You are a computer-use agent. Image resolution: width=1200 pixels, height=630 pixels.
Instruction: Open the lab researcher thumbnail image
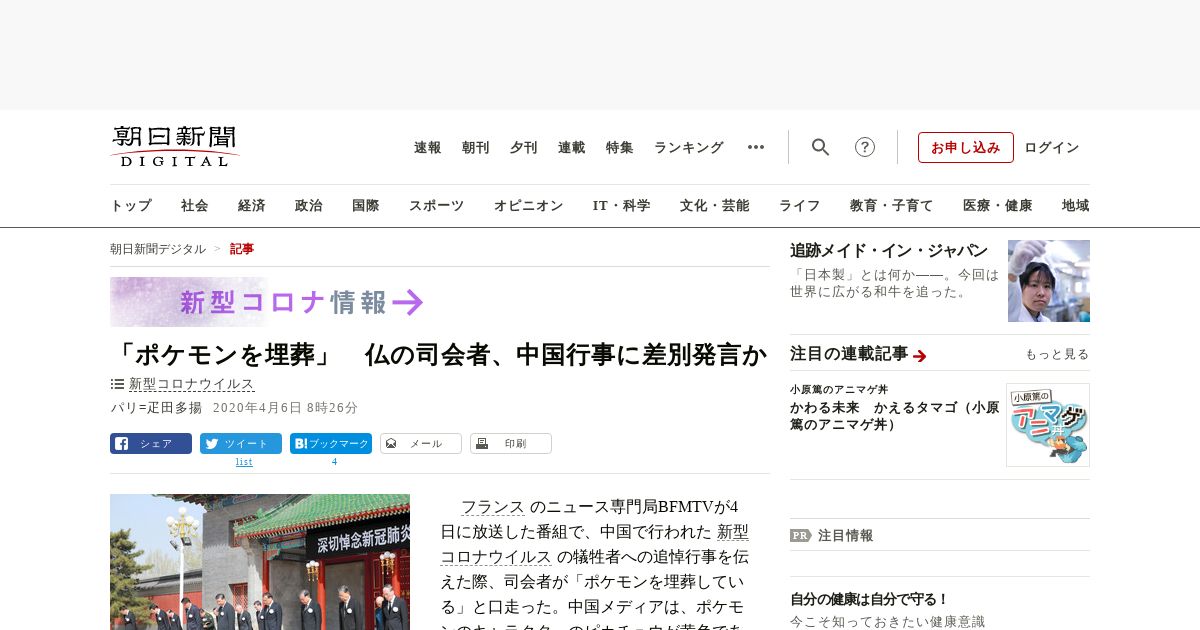[x=1049, y=281]
